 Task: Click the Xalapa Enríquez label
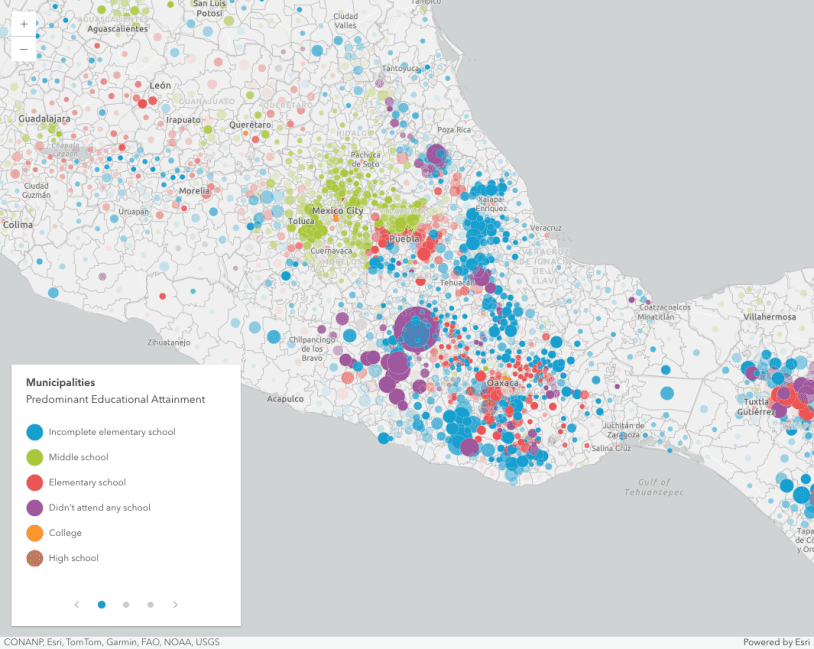click(491, 204)
